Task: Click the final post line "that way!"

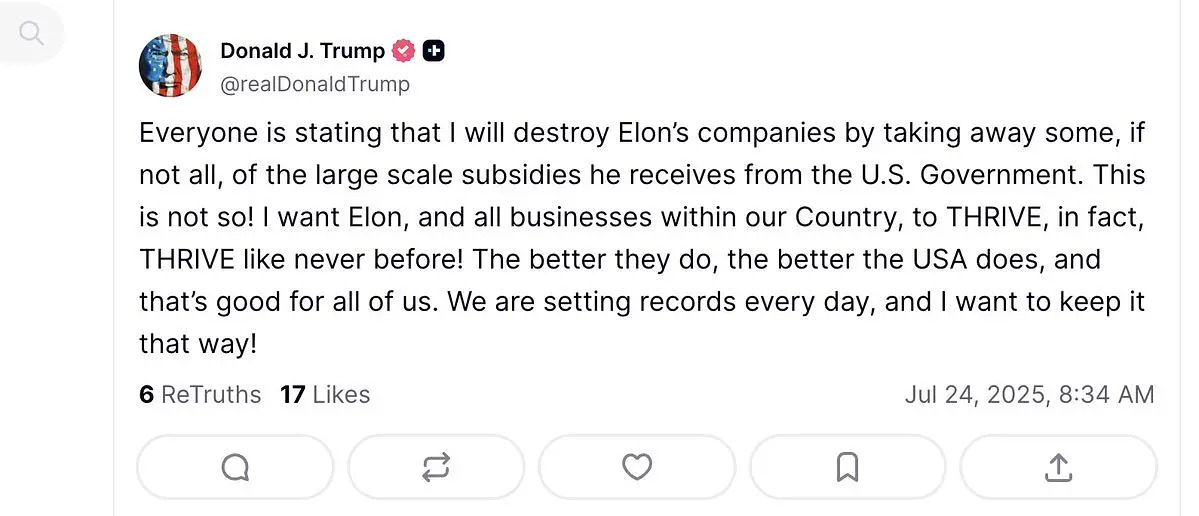Action: click(198, 344)
